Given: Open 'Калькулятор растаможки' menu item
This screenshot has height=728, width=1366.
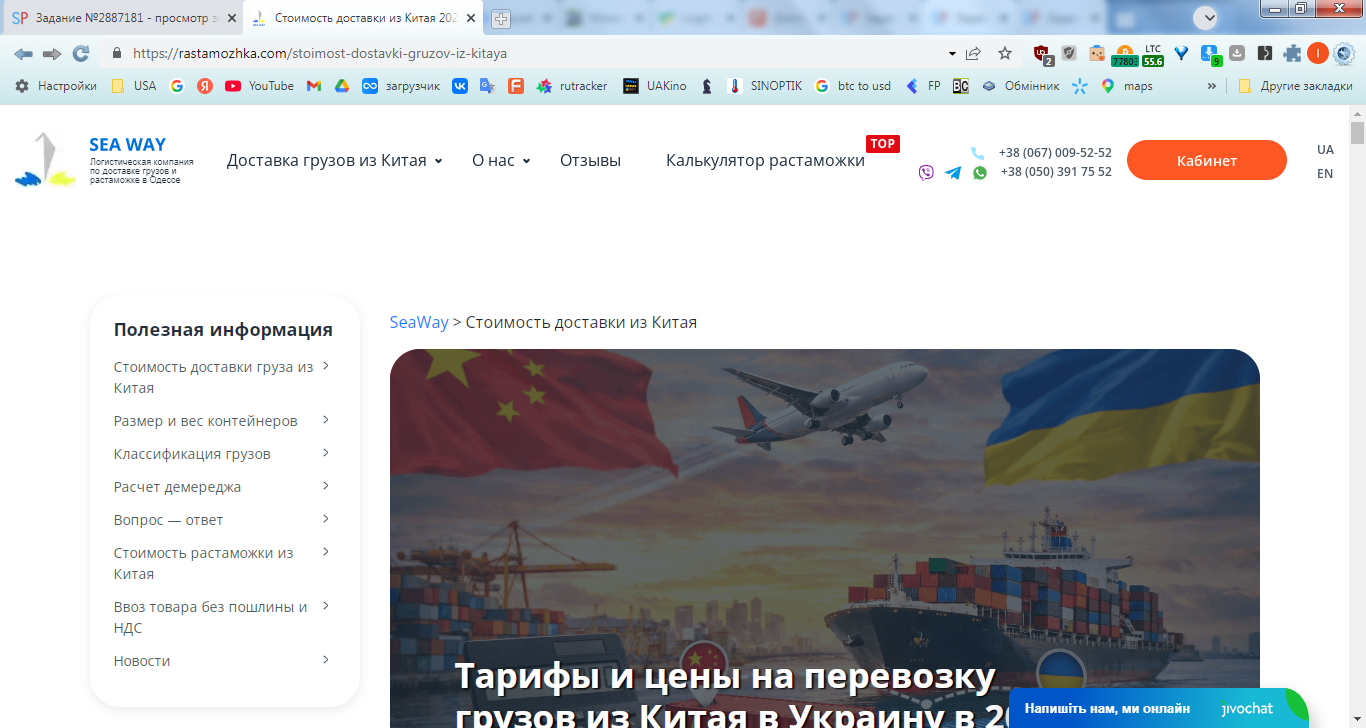Looking at the screenshot, I should [x=765, y=160].
